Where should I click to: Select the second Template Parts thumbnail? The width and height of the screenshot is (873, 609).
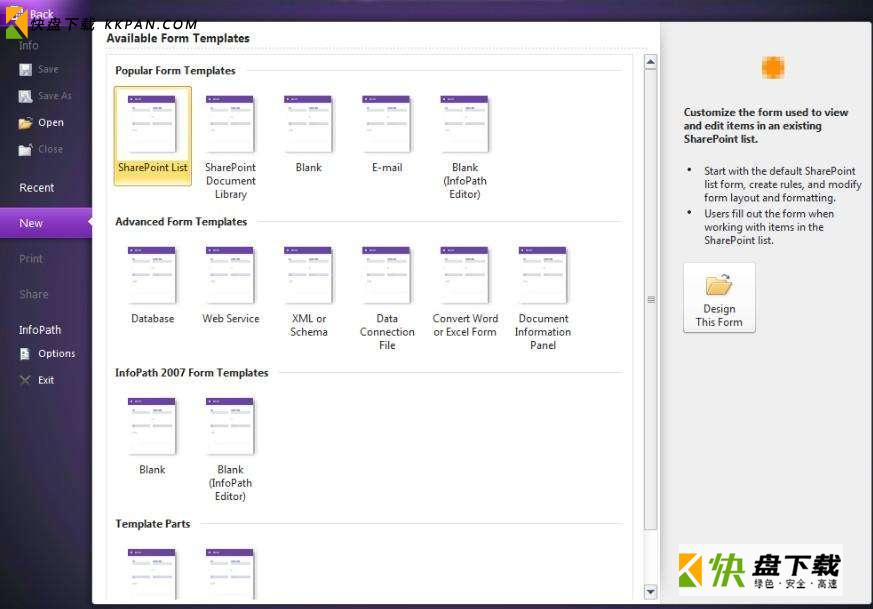tap(230, 573)
